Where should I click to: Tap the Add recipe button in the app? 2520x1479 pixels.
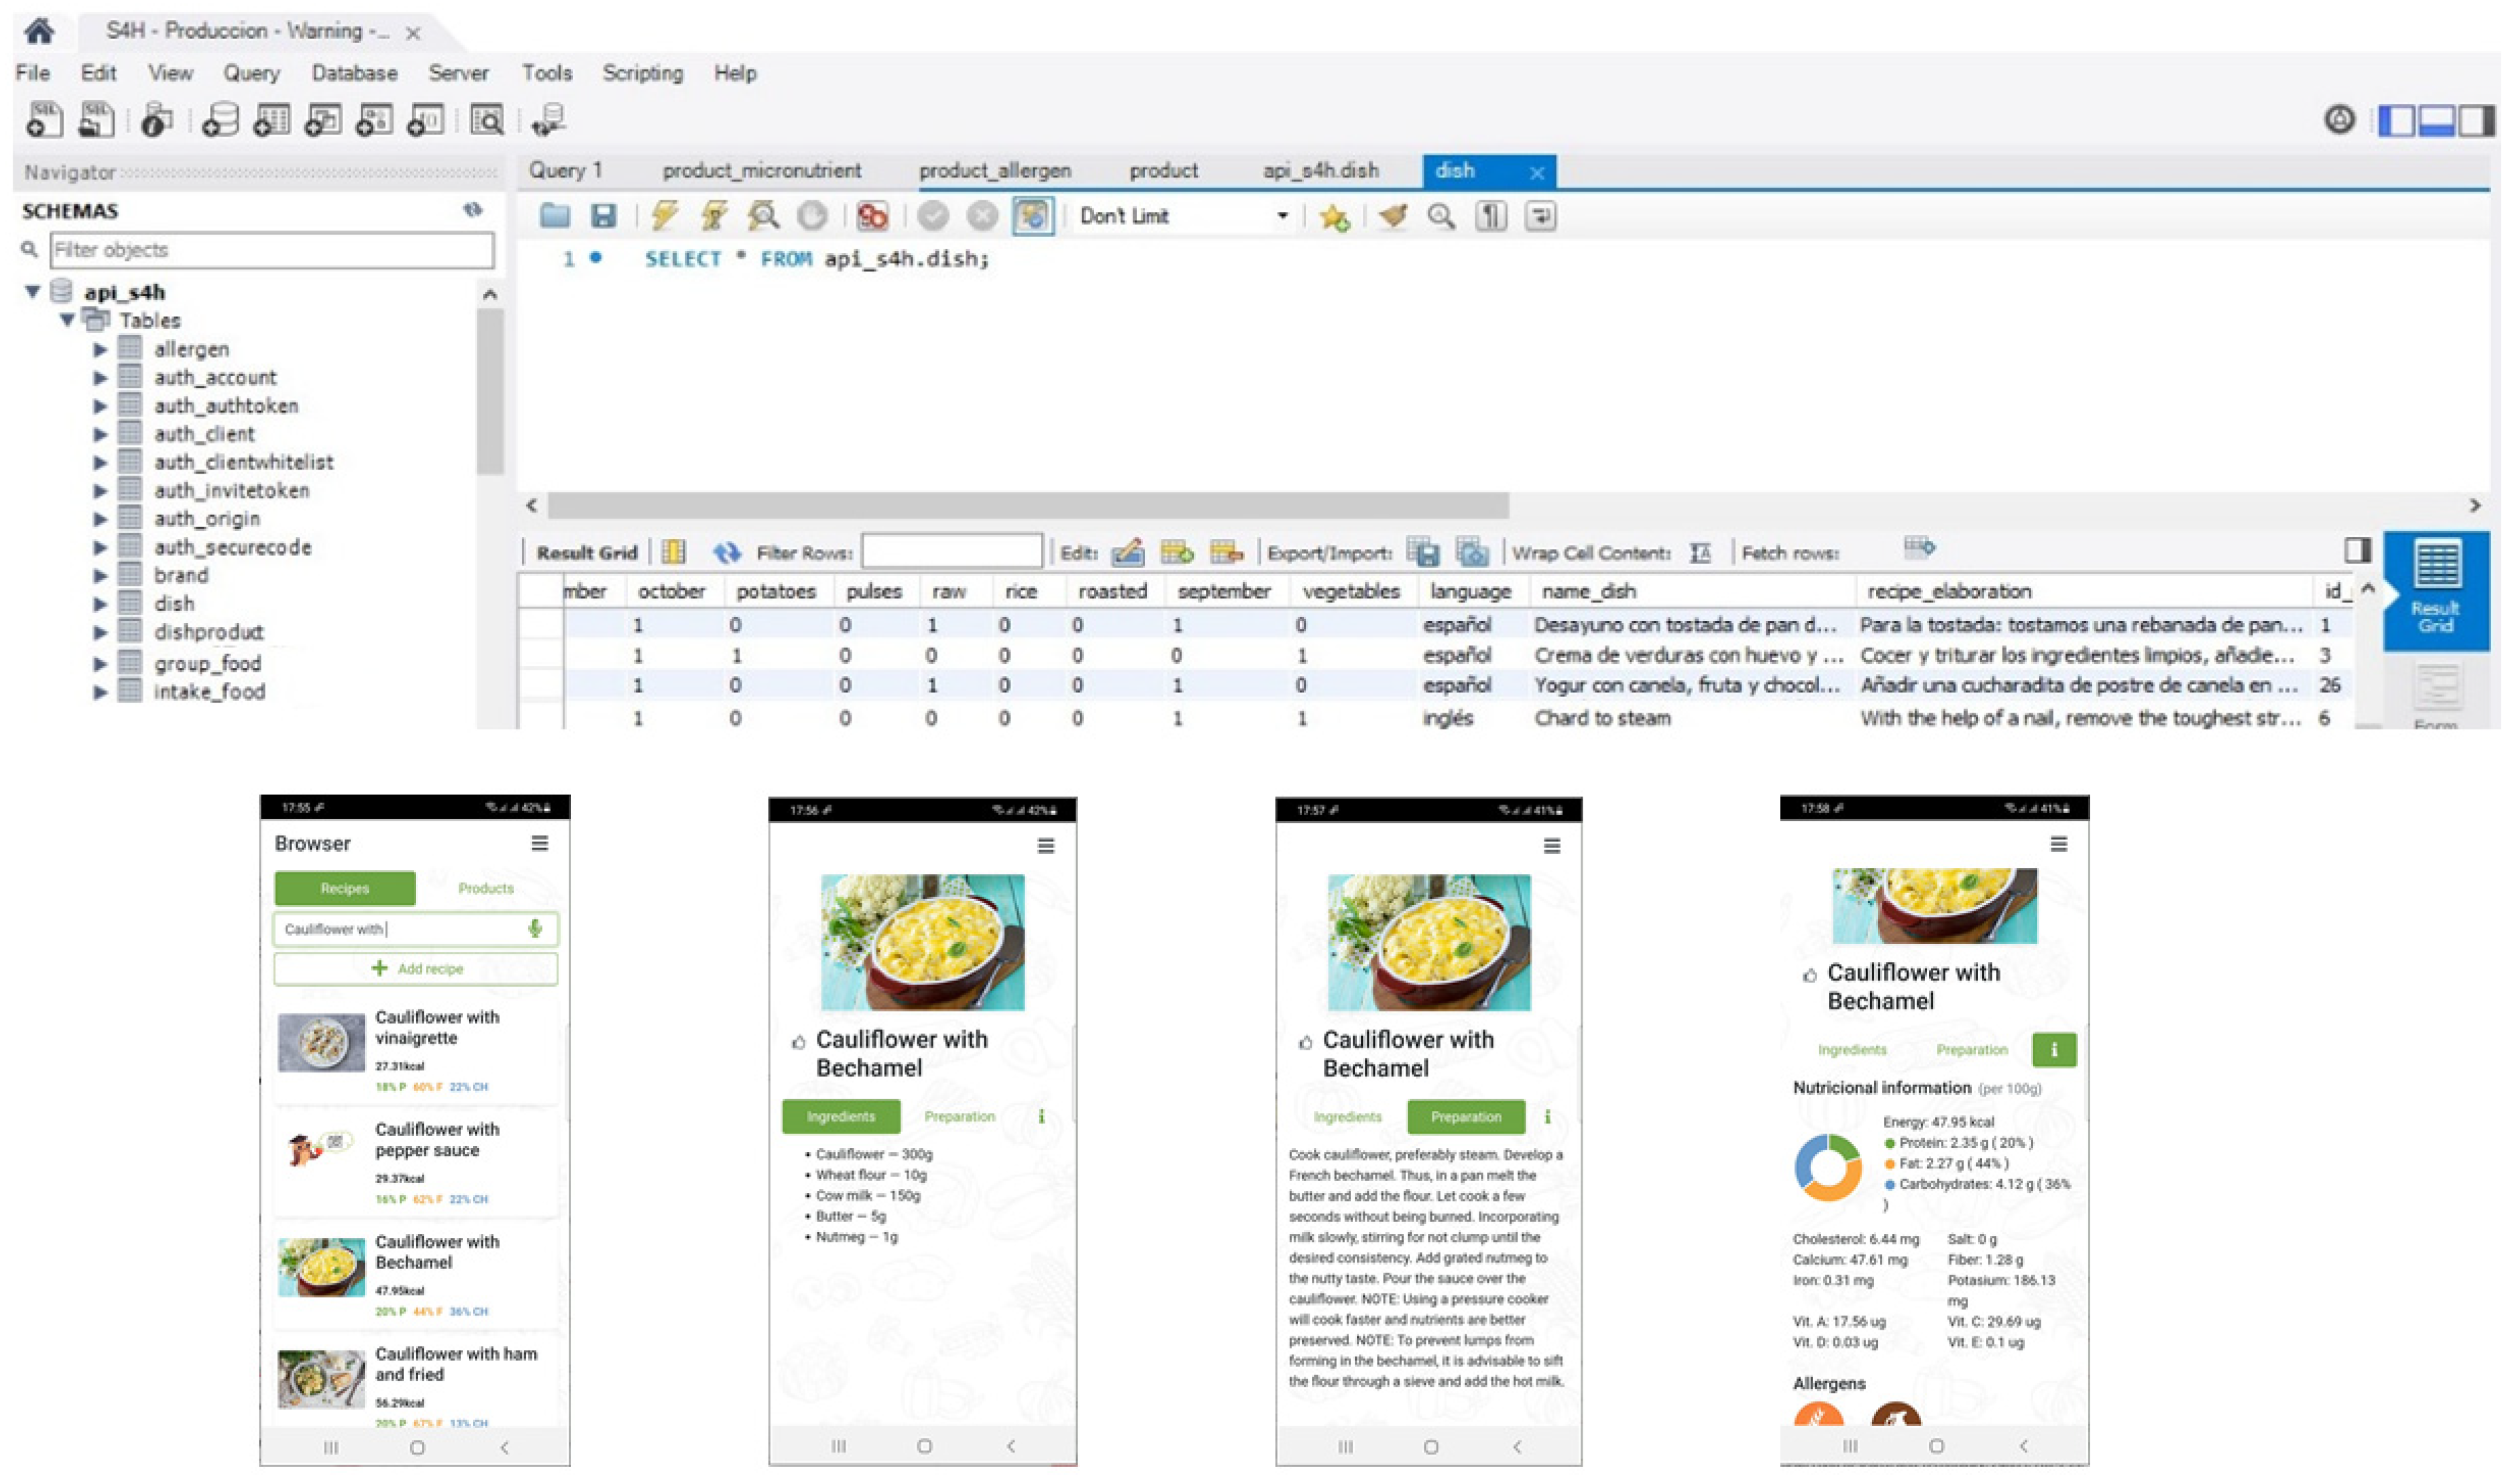point(416,968)
